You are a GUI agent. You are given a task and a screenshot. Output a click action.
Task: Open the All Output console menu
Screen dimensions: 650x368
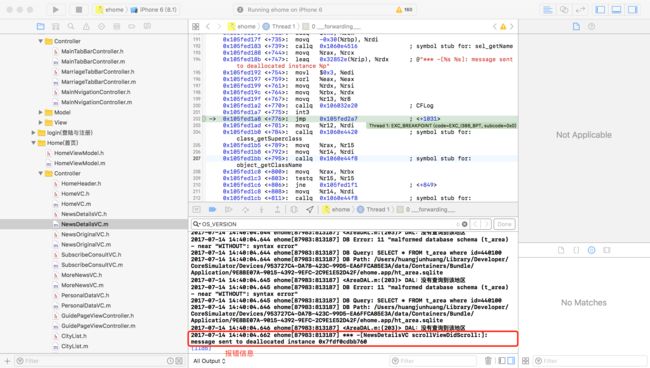[209, 361]
